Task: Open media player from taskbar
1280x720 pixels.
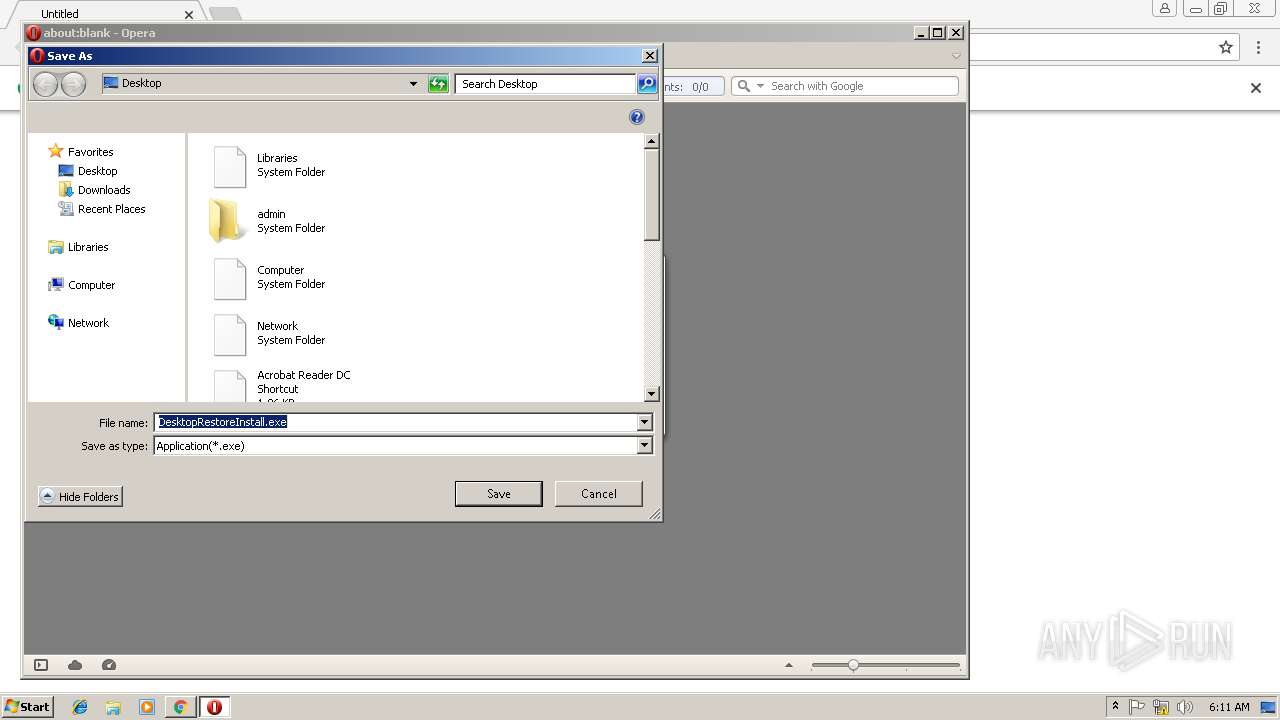Action: pyautogui.click(x=147, y=707)
